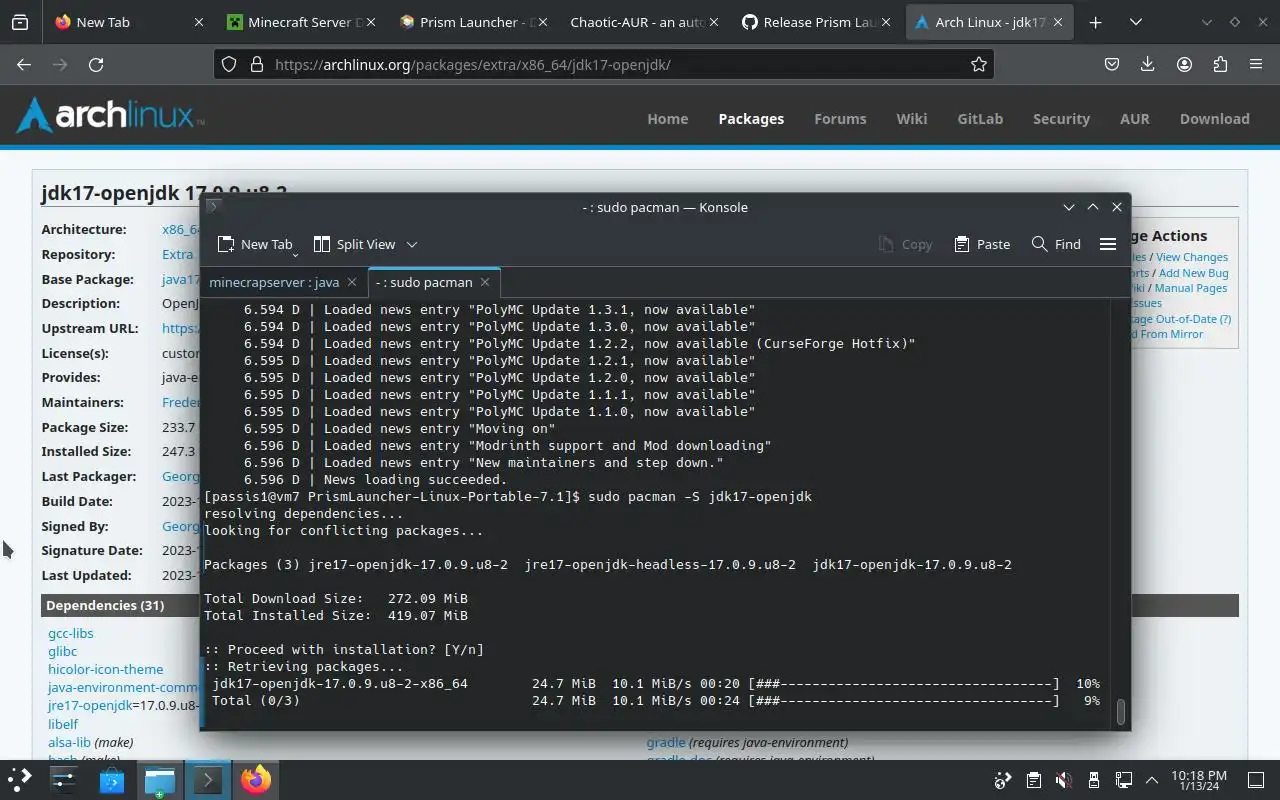Open libelf dependency link
Image resolution: width=1280 pixels, height=800 pixels.
(63, 724)
